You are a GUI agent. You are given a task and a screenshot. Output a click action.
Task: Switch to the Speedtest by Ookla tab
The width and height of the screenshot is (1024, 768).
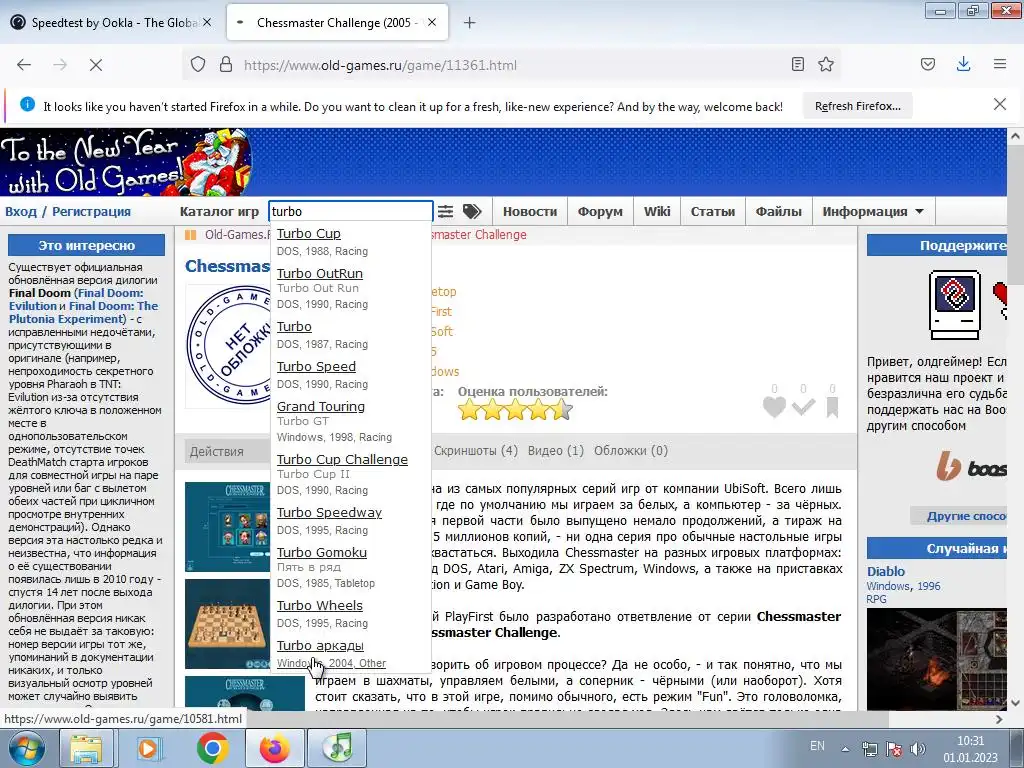(x=110, y=22)
